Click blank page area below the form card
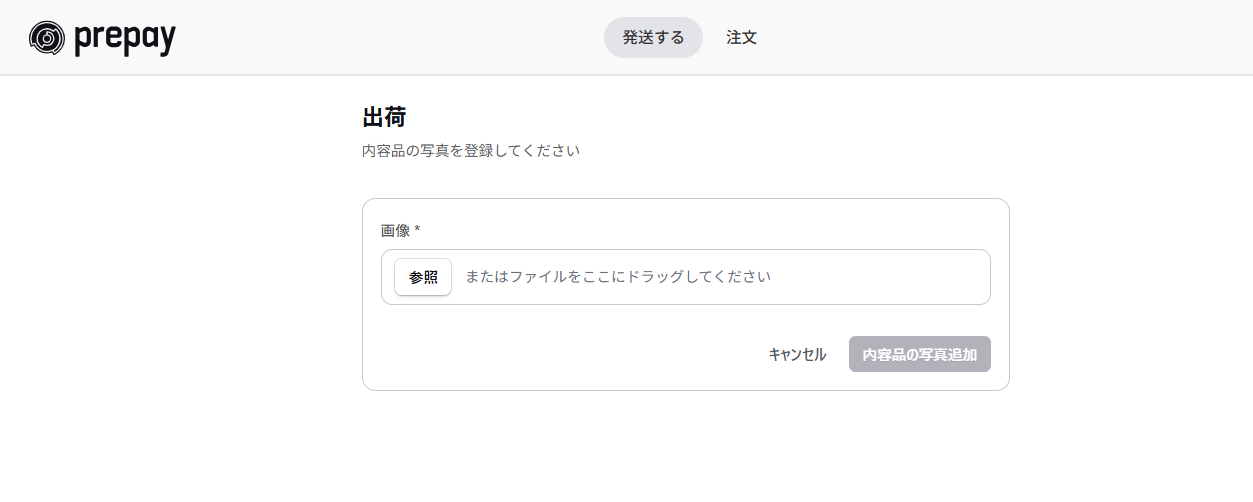This screenshot has height=502, width=1253. pos(686,447)
